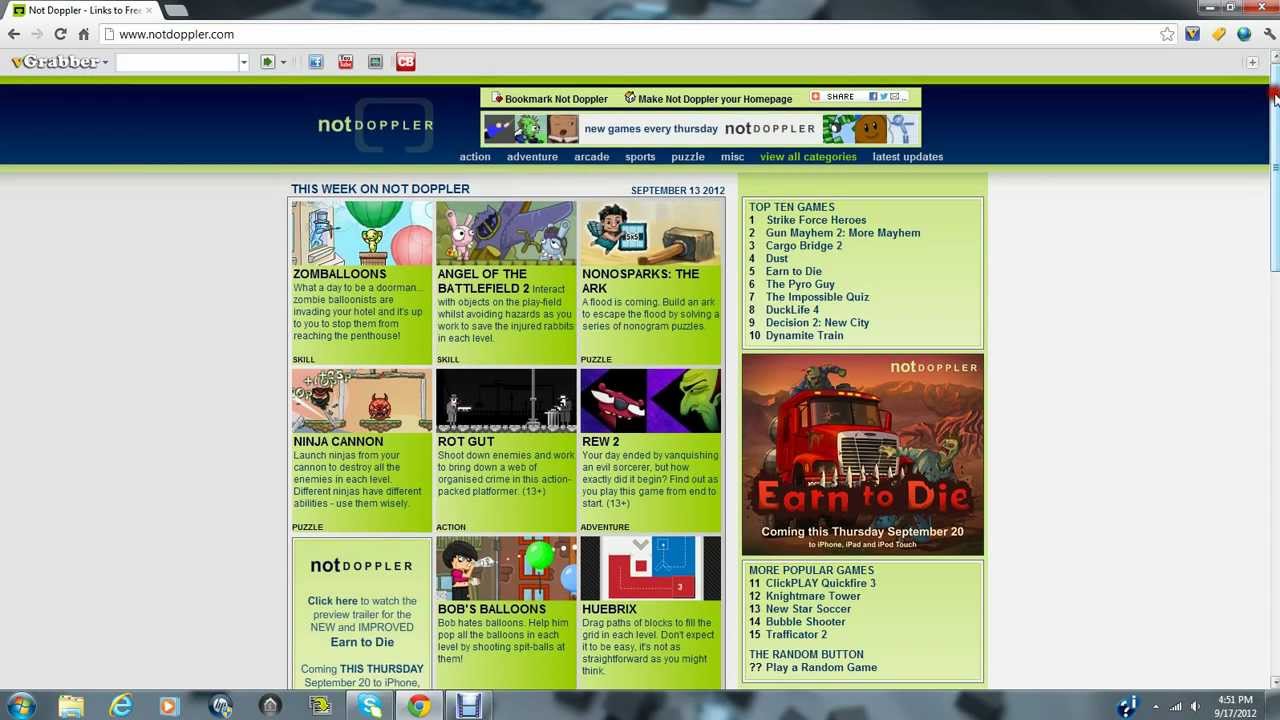
Task: Open ClickPLAY Quickfire 3 link
Action: click(820, 583)
